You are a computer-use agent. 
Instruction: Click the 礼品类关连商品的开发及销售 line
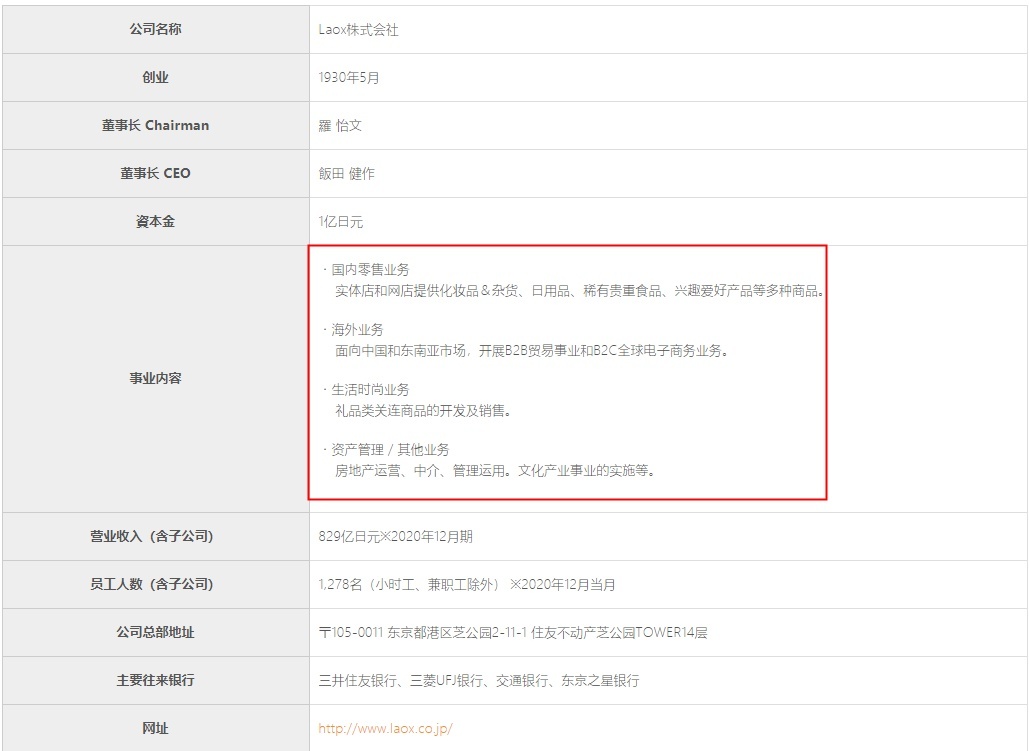tap(423, 411)
